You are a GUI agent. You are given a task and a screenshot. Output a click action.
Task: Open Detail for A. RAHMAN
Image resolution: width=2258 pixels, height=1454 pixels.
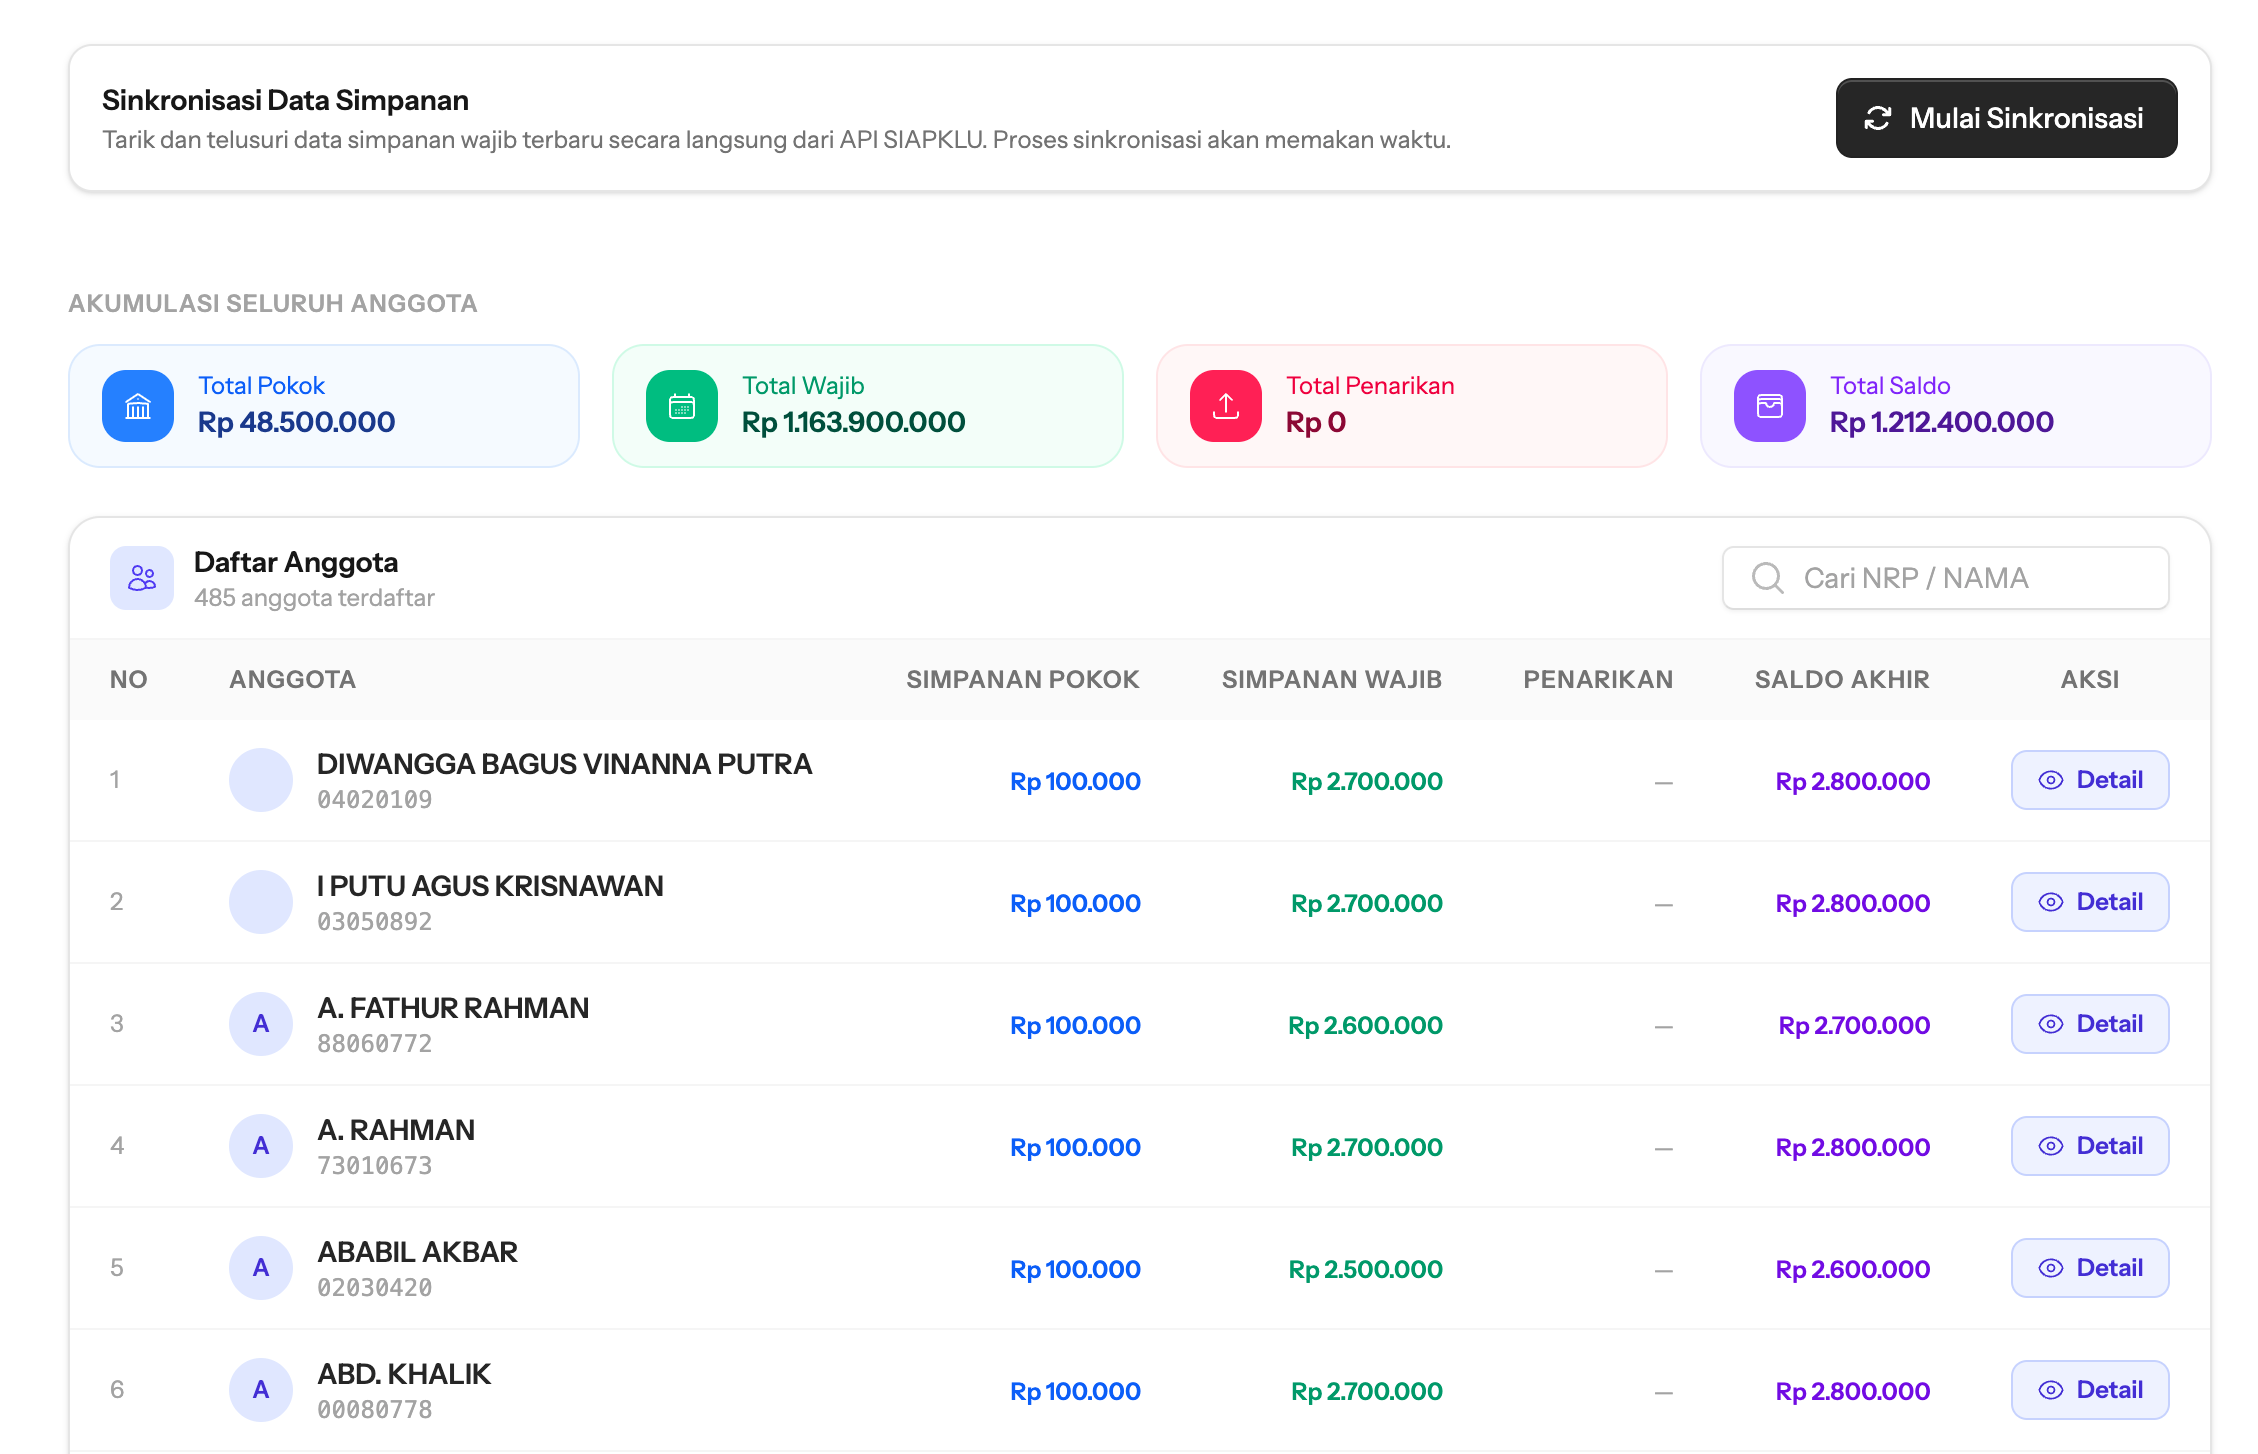tap(2090, 1146)
